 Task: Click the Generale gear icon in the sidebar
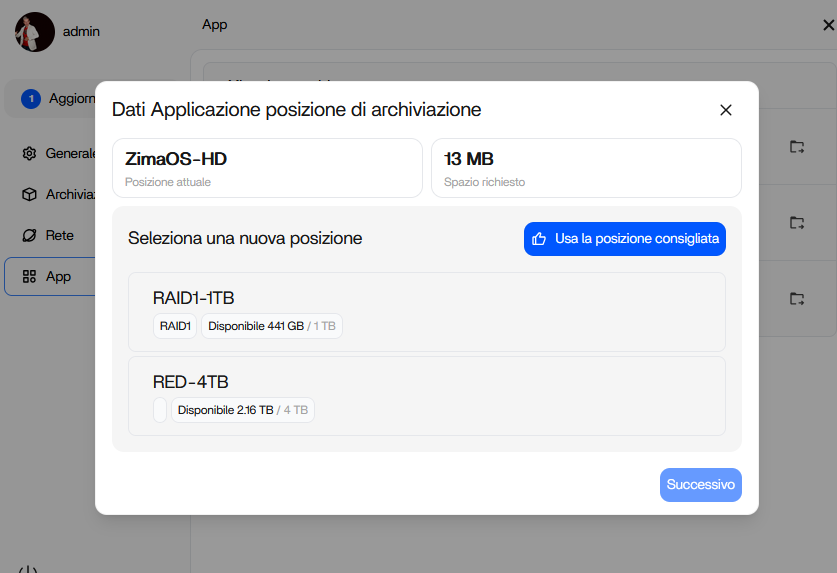point(29,153)
